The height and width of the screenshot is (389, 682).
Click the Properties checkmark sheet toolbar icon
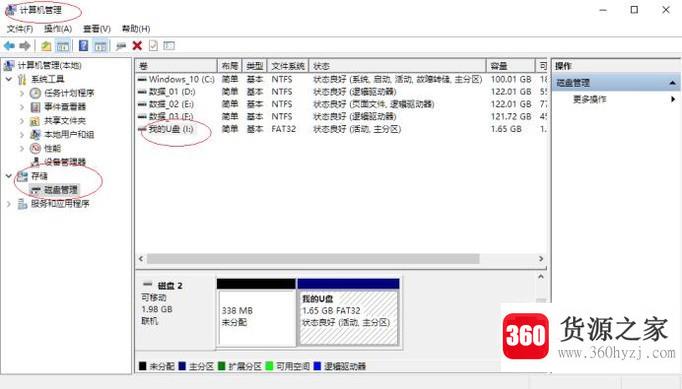(x=153, y=45)
